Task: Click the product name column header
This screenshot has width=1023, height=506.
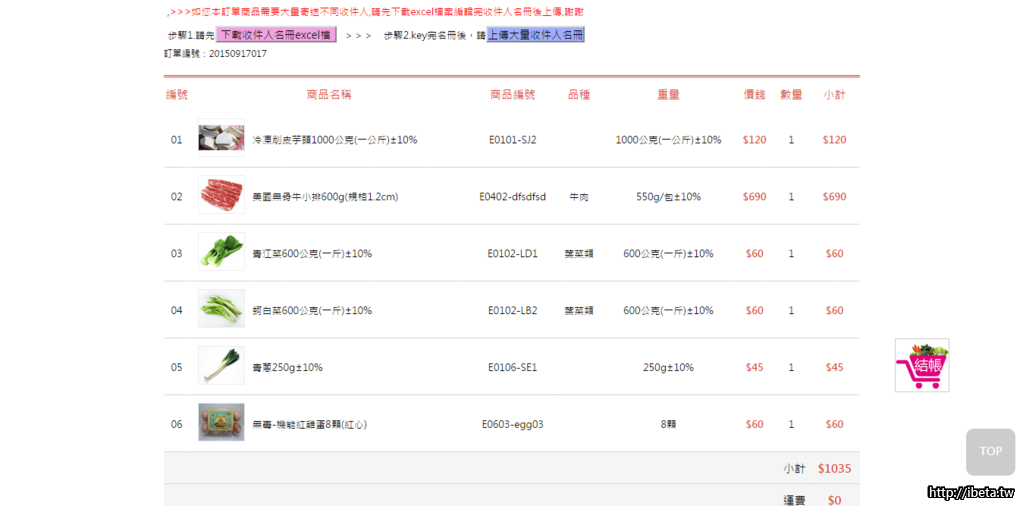Action: coord(329,95)
